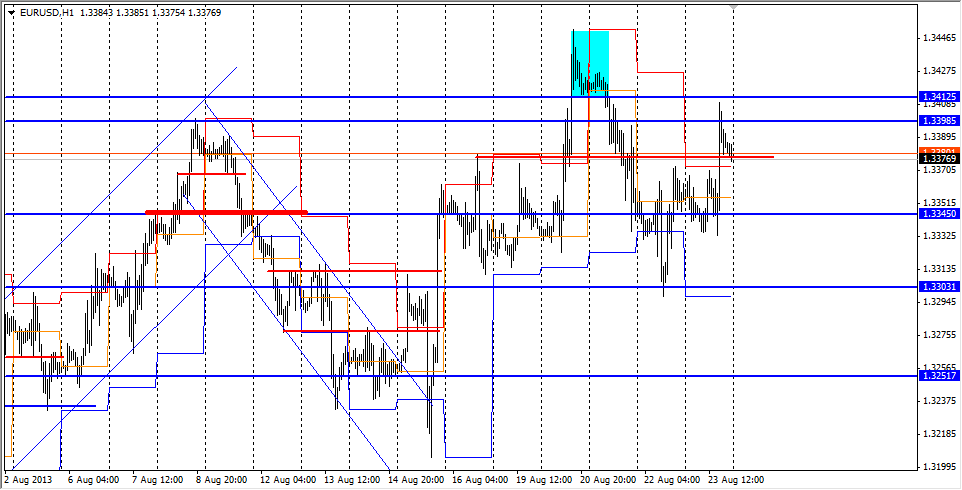Screen dimensions: 962x490
Task: Click the blue 1.33985 level label
Action: pyautogui.click(x=939, y=121)
